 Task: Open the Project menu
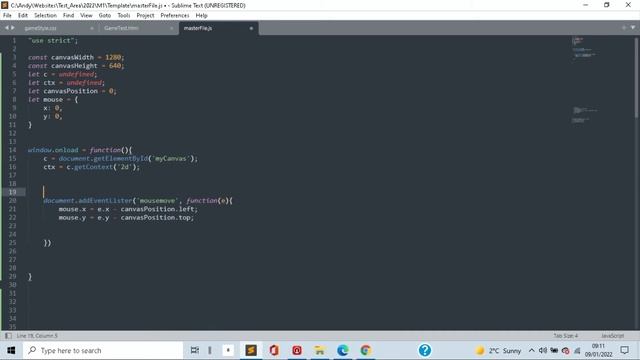[145, 16]
